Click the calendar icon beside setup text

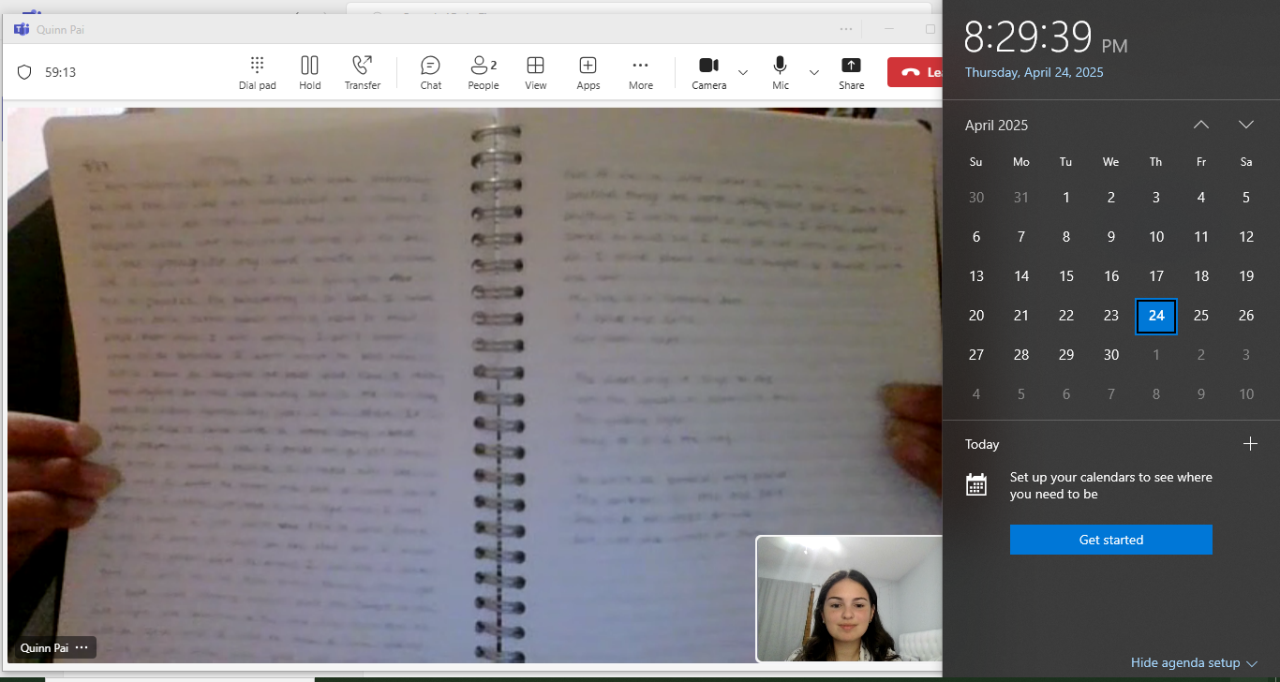(x=977, y=485)
